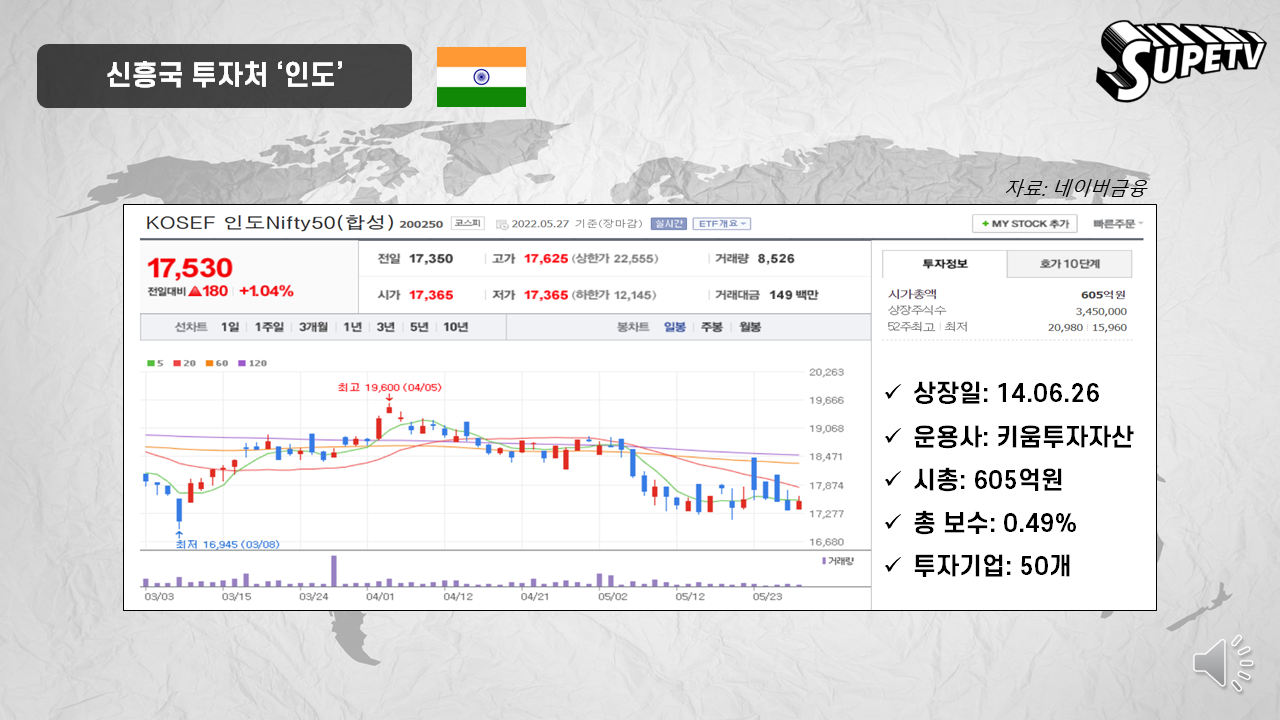Click the MY STOCK 추가 button
Image resolution: width=1280 pixels, height=720 pixels.
tap(1024, 224)
